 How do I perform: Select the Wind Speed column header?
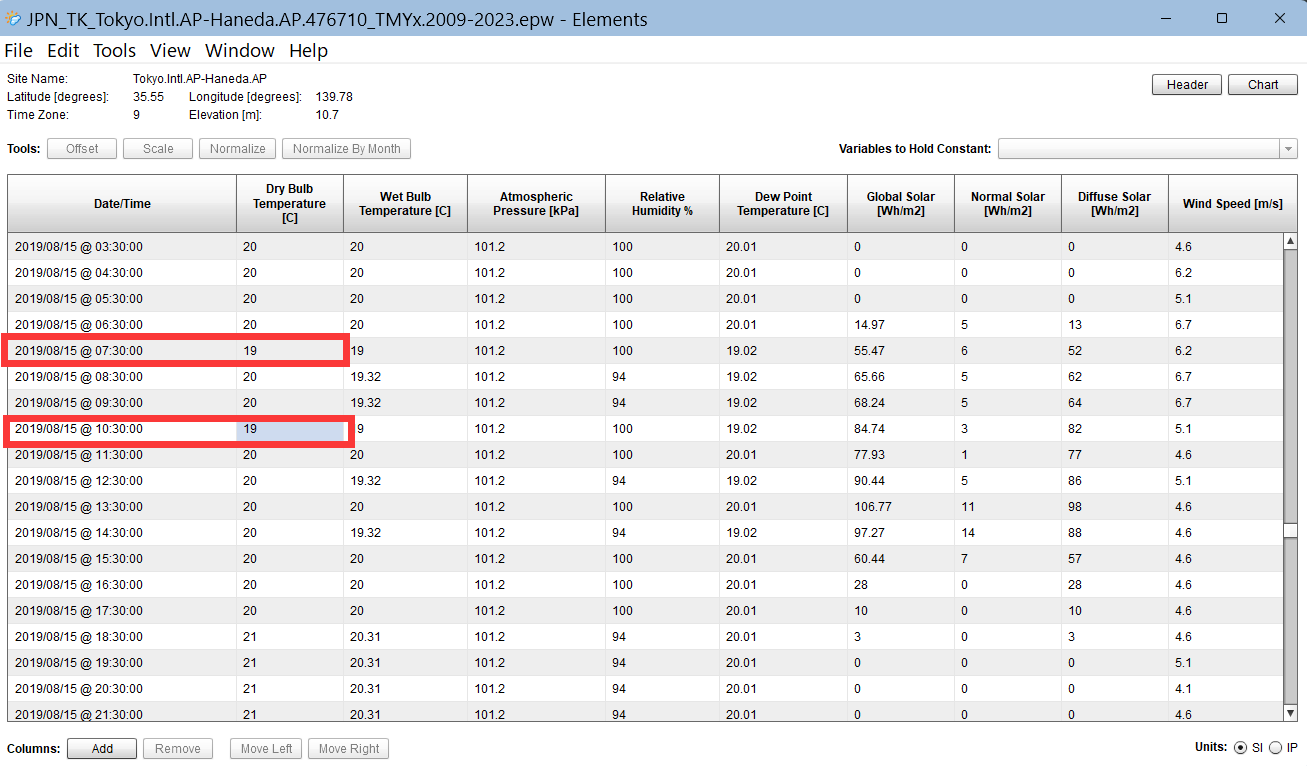point(1232,204)
